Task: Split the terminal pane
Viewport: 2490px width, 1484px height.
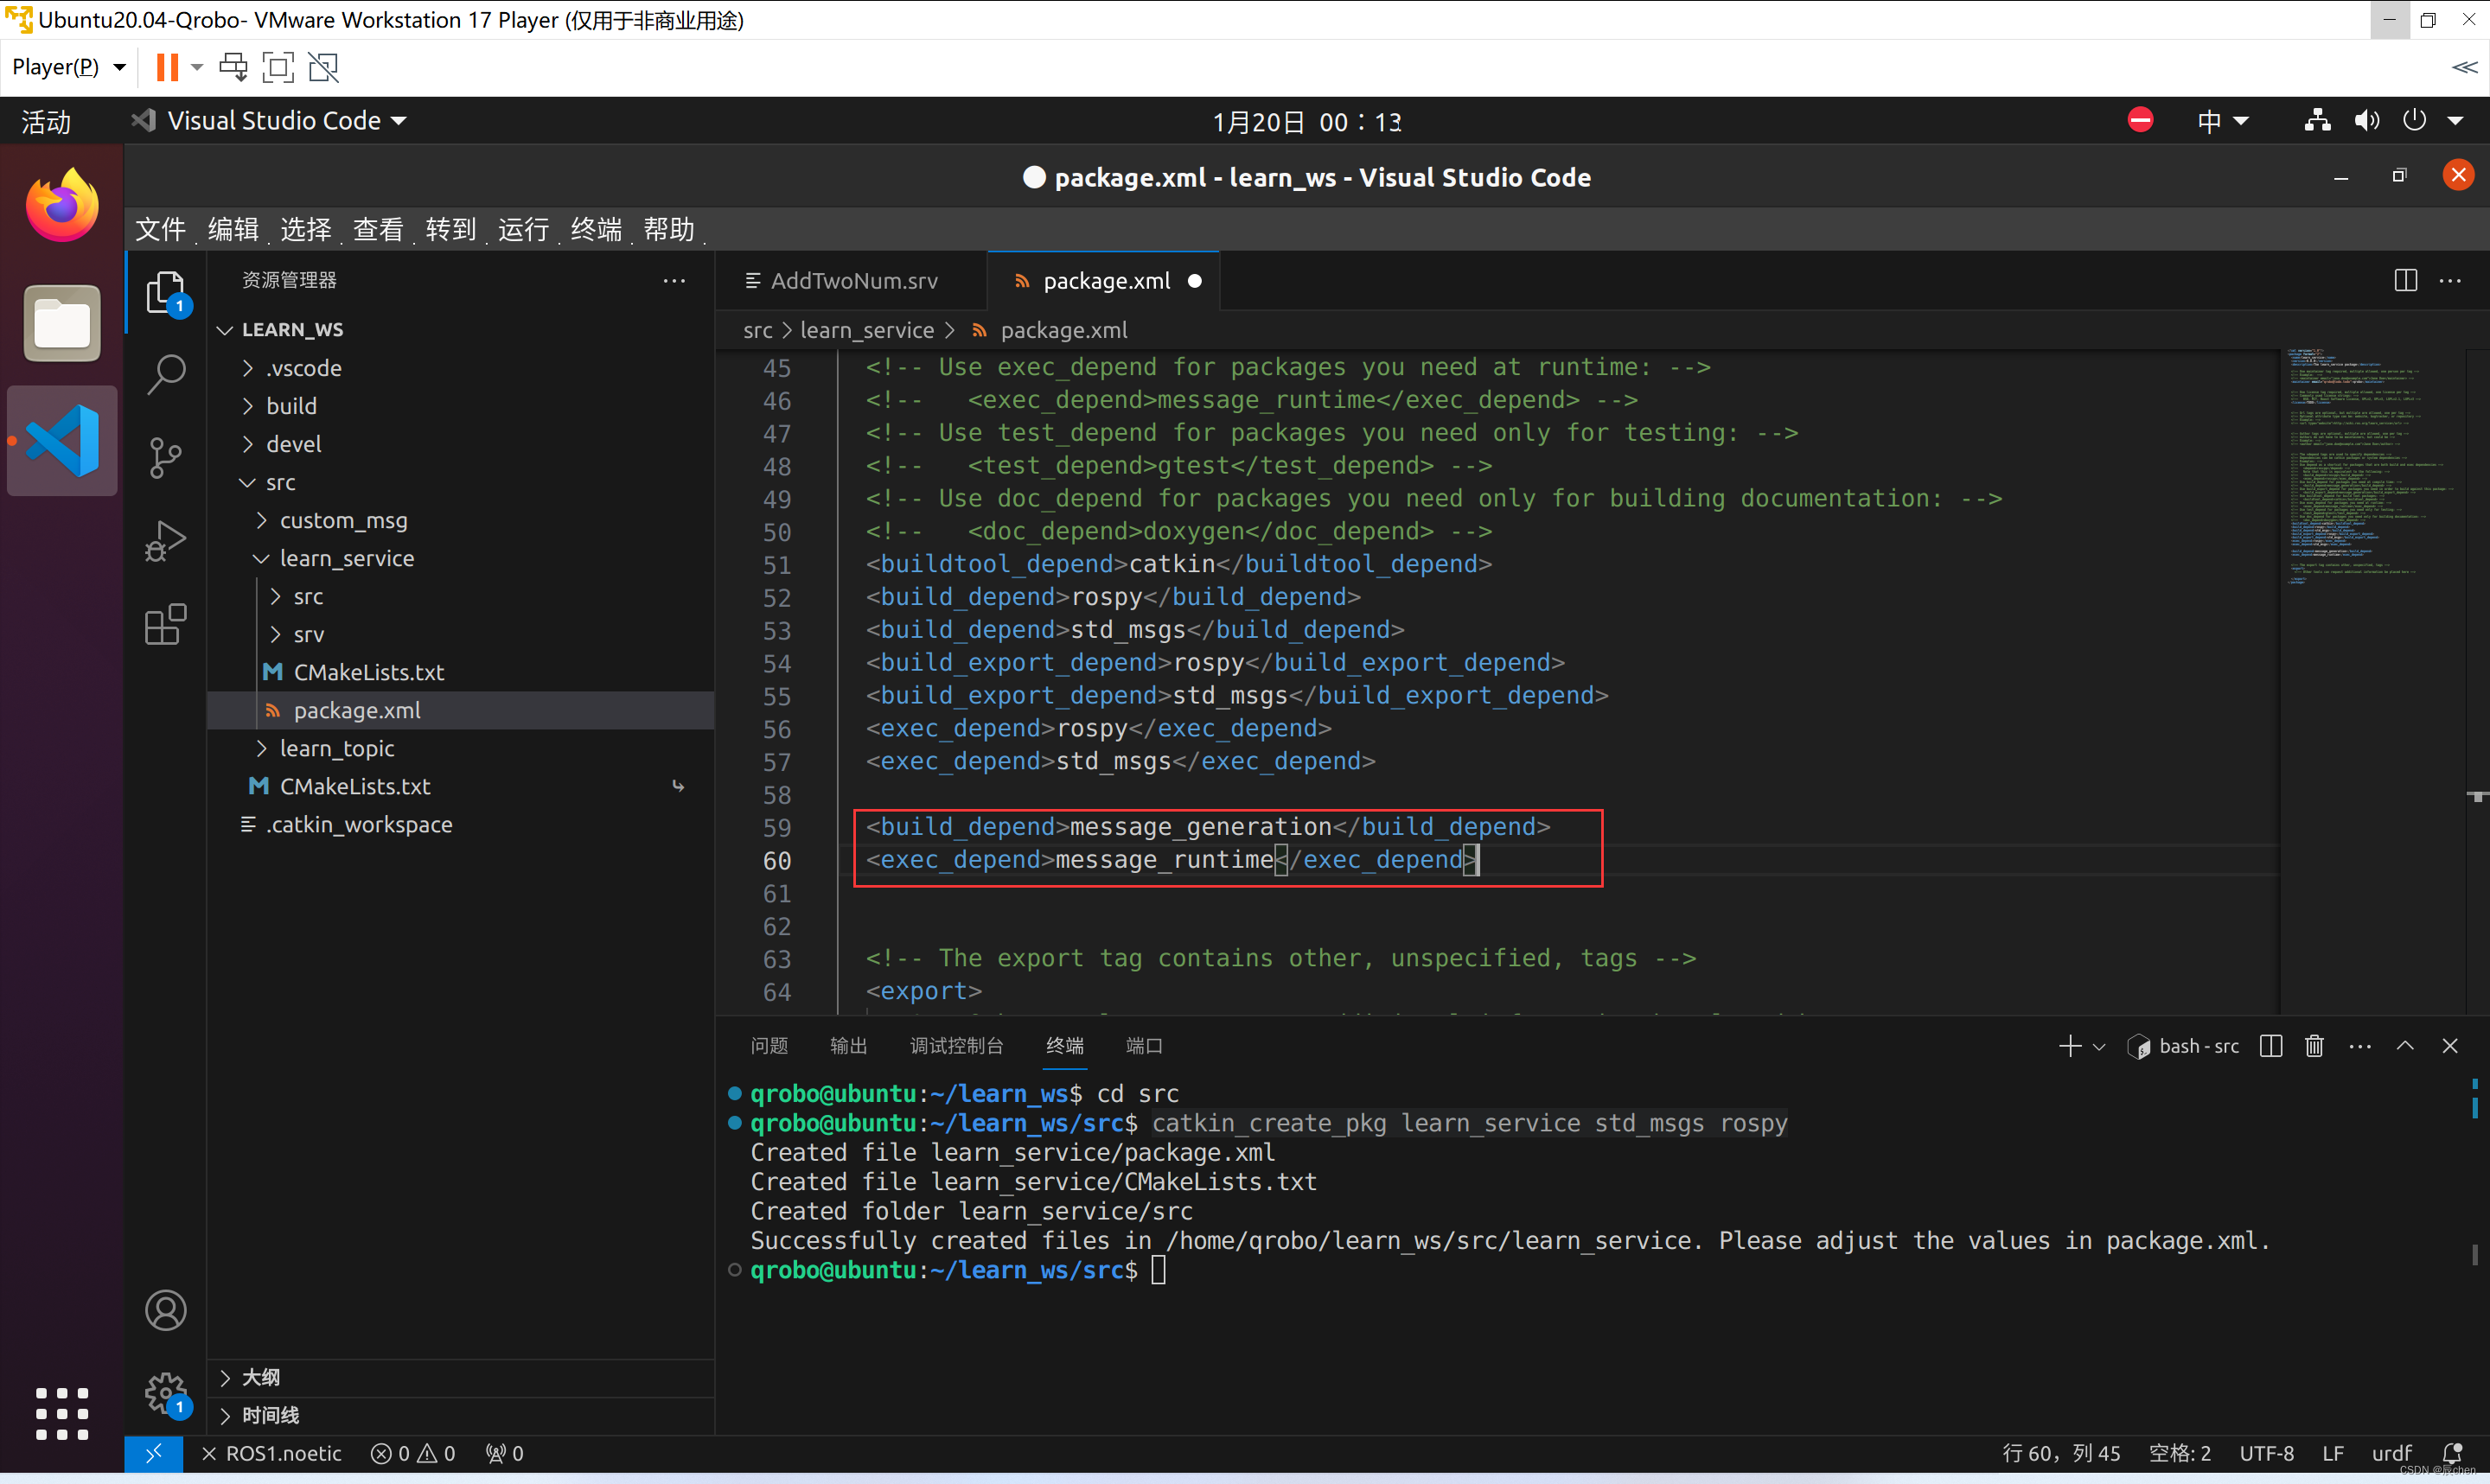Action: (x=2270, y=1046)
